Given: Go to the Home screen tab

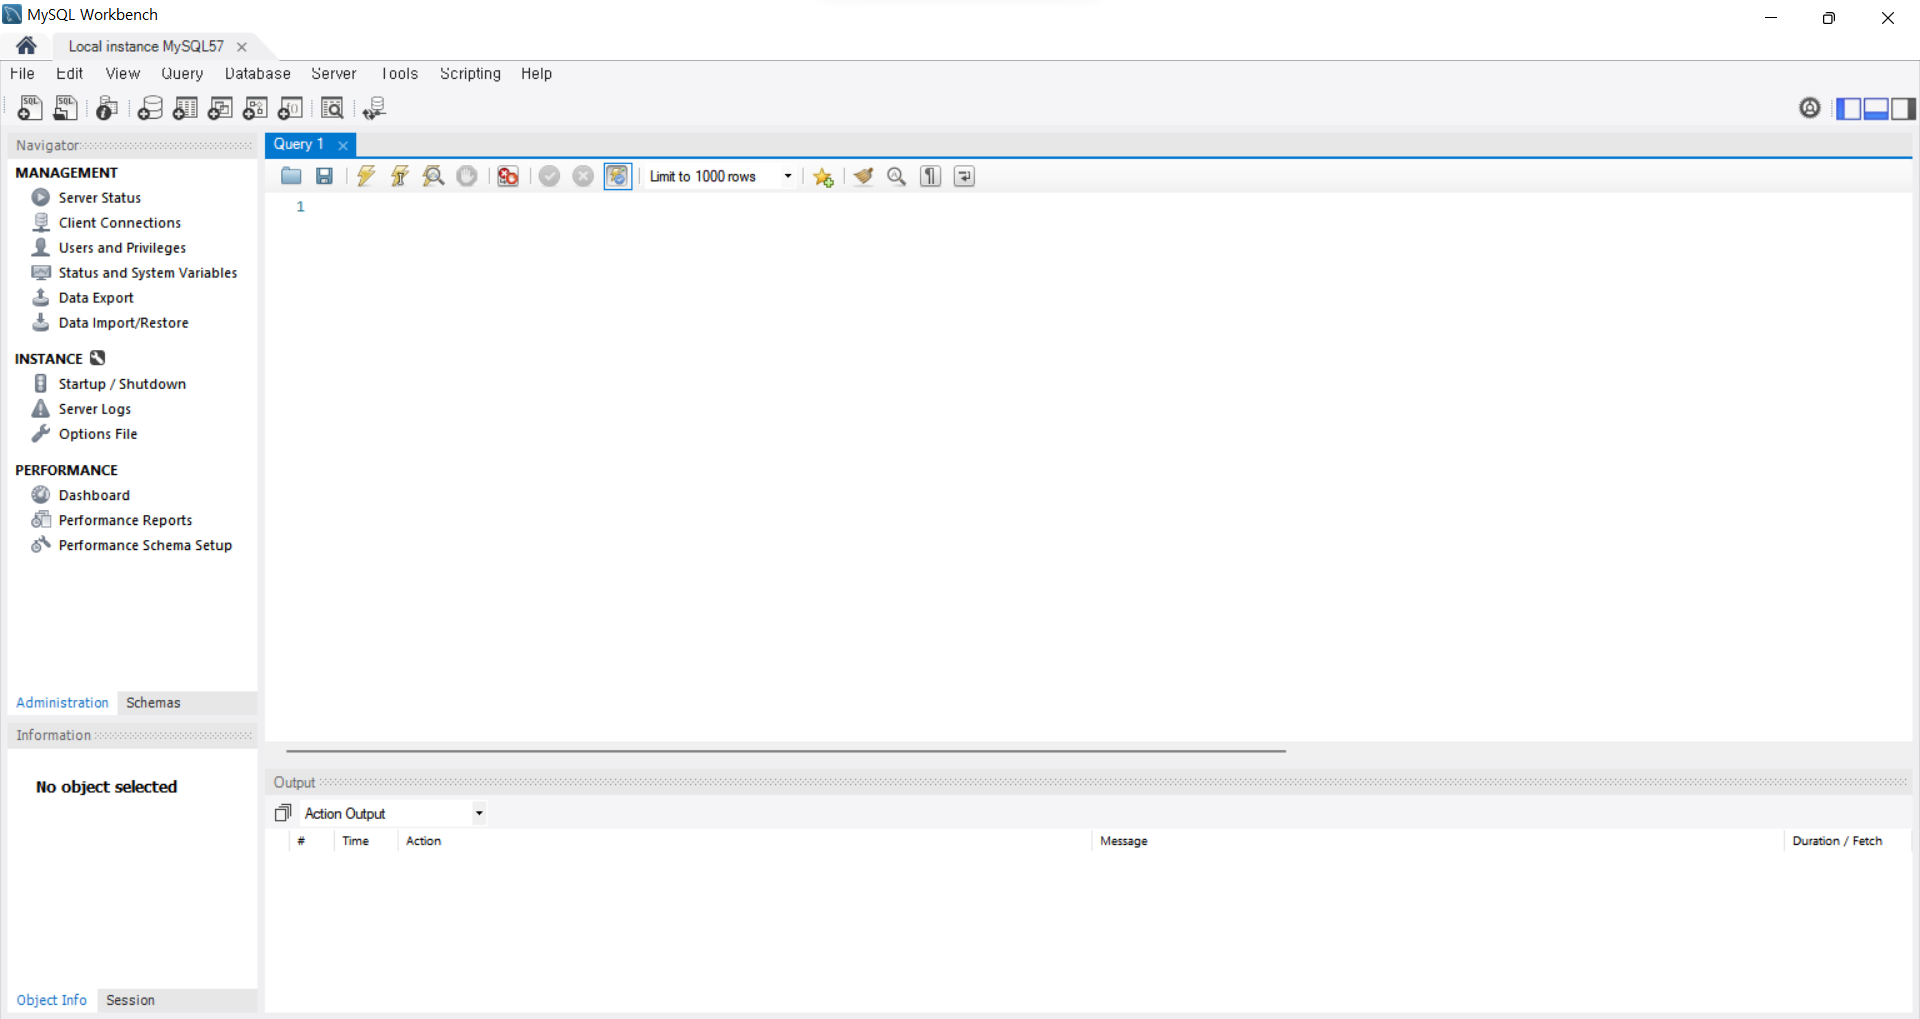Looking at the screenshot, I should click(x=27, y=45).
